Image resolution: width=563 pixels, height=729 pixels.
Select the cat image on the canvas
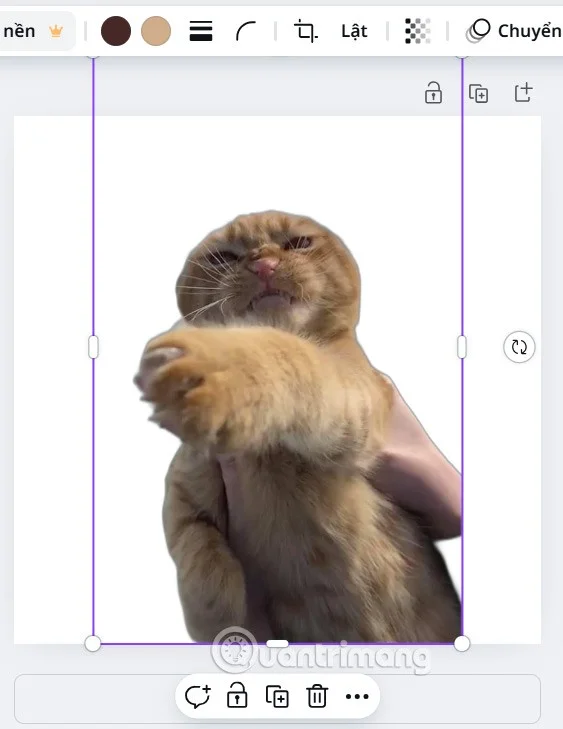[298, 428]
